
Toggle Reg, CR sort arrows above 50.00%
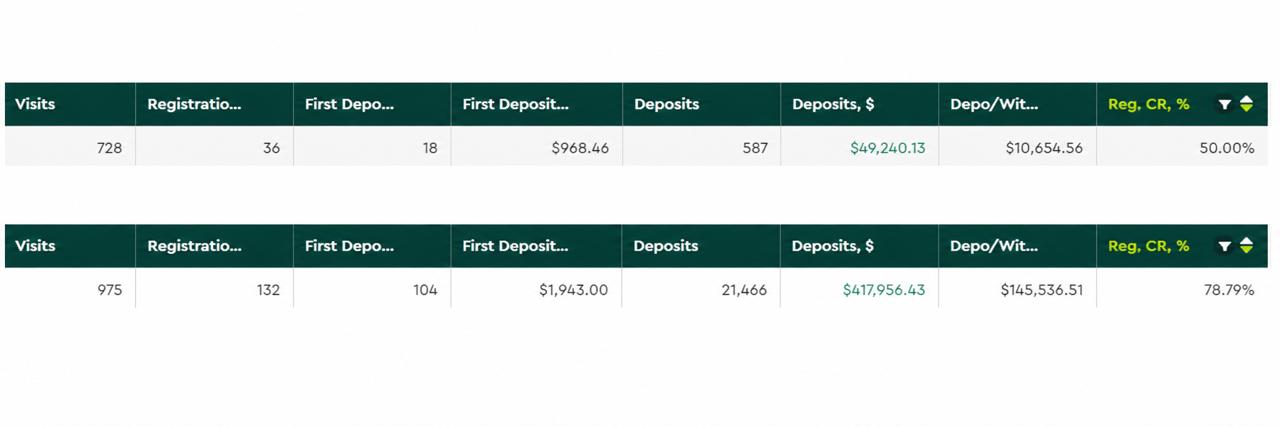click(x=1246, y=104)
